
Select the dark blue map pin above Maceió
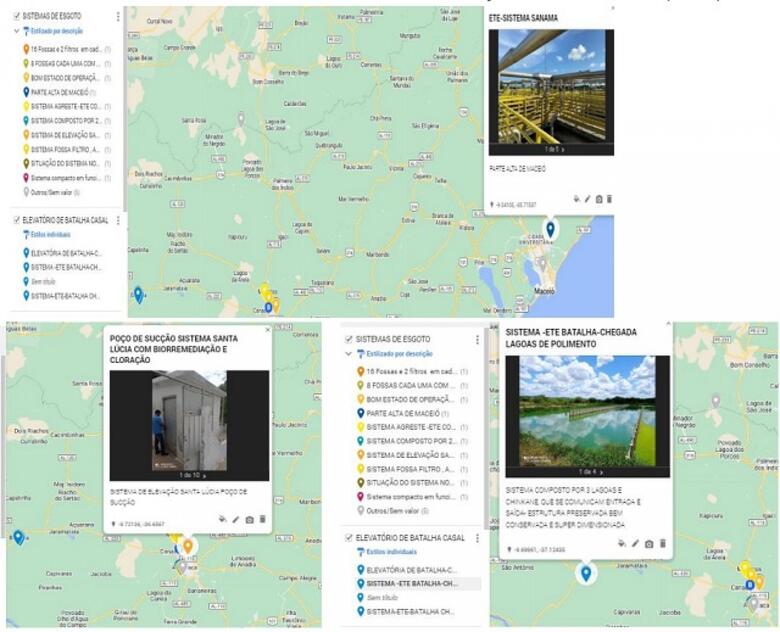tap(550, 231)
